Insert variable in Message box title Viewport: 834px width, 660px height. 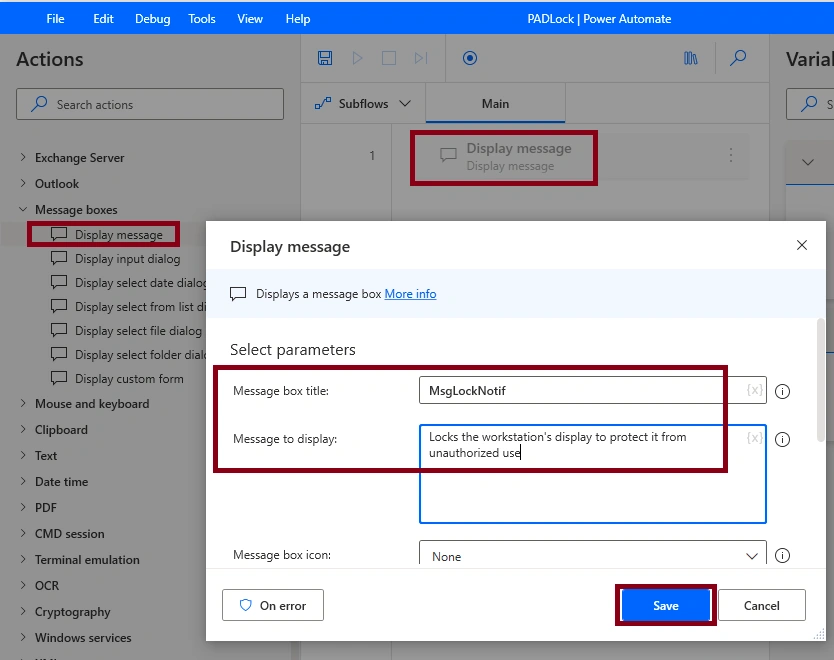pos(755,390)
